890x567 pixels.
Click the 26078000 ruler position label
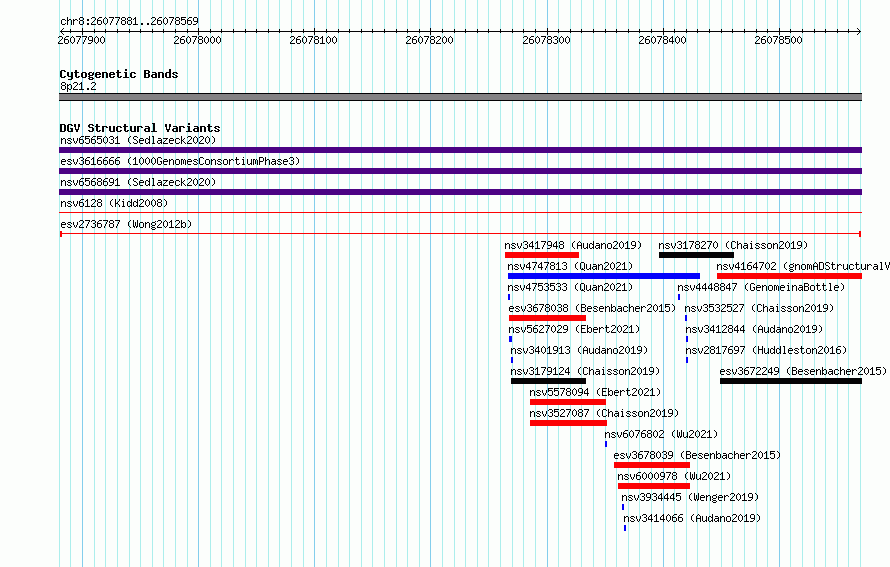click(197, 40)
